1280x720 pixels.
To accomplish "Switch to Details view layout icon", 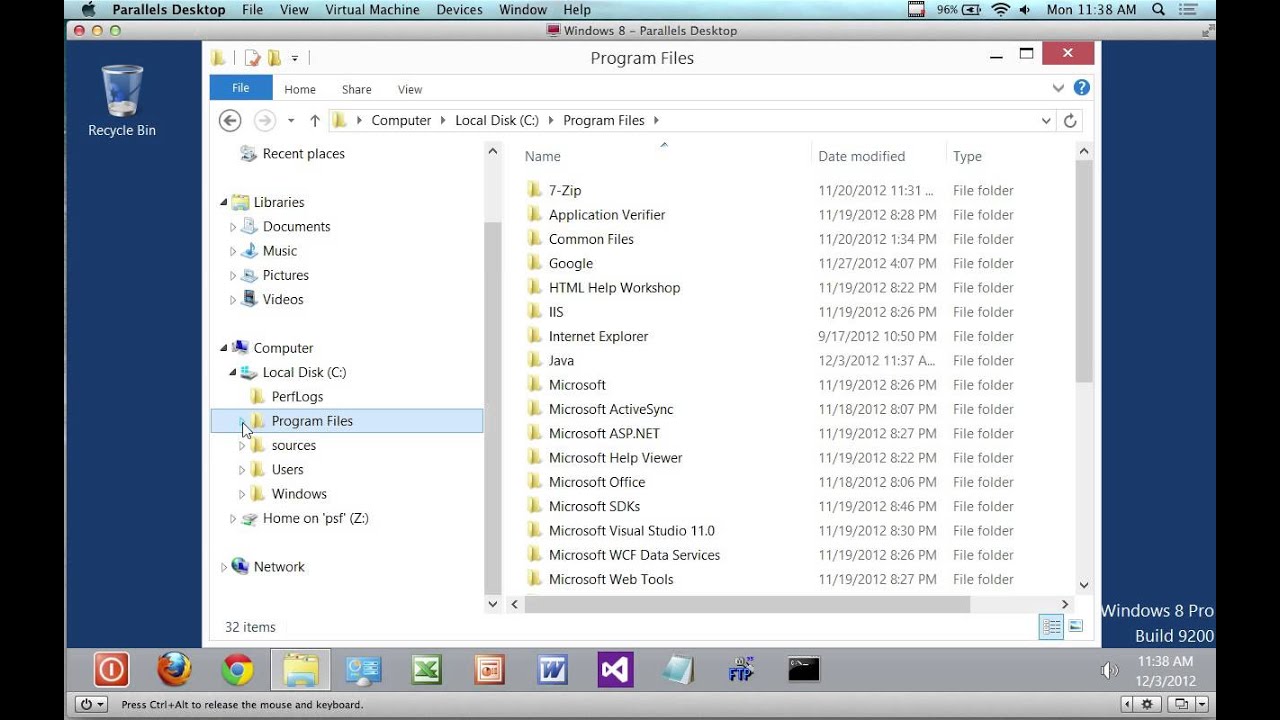I will click(x=1051, y=627).
